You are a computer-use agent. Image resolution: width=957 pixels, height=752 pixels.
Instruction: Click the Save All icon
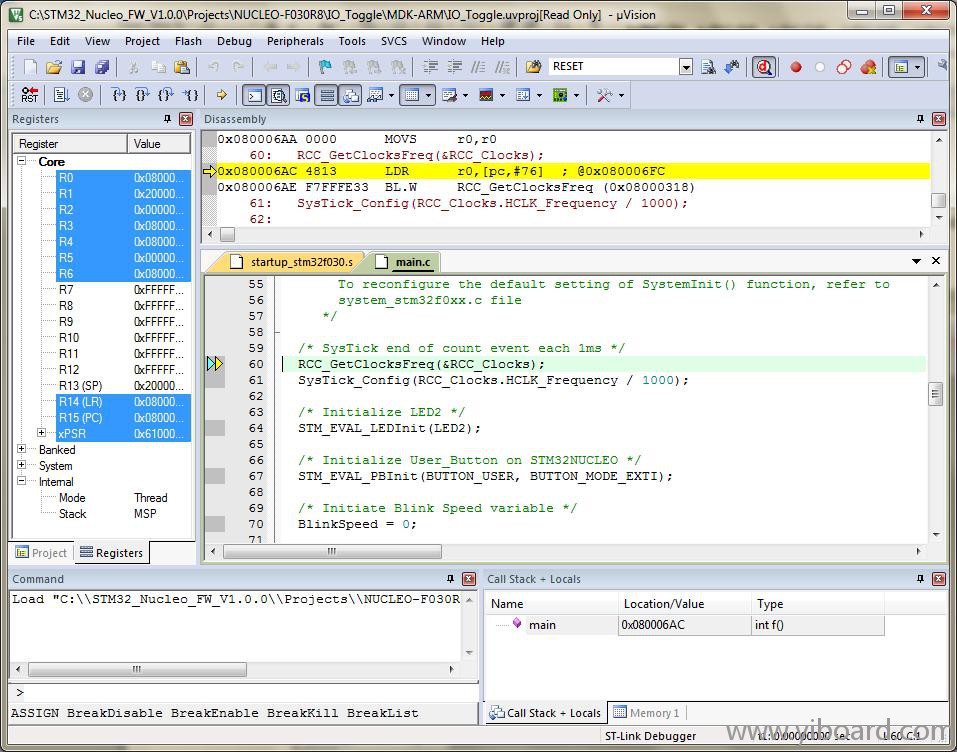click(102, 67)
